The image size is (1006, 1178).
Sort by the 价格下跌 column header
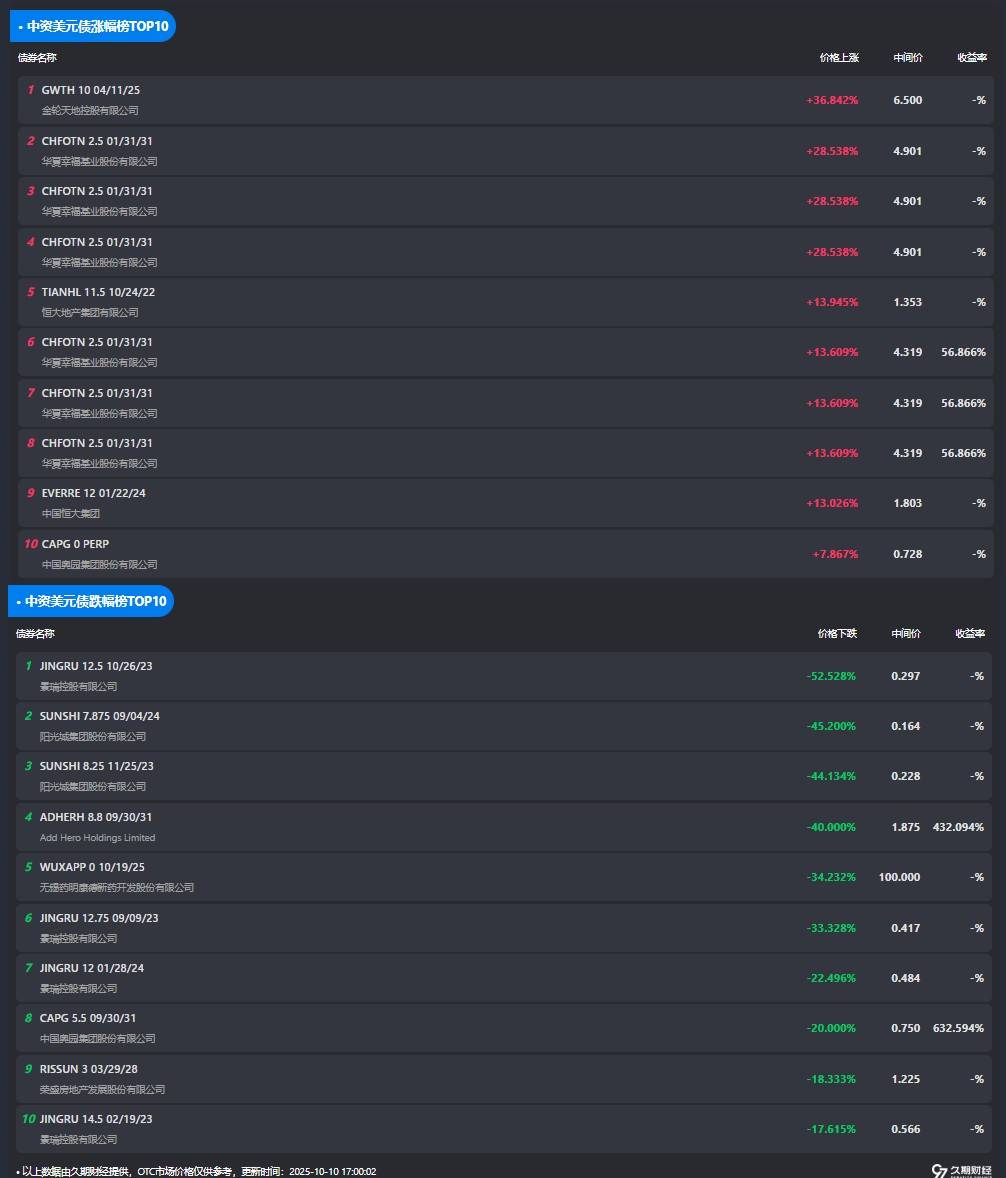point(836,634)
